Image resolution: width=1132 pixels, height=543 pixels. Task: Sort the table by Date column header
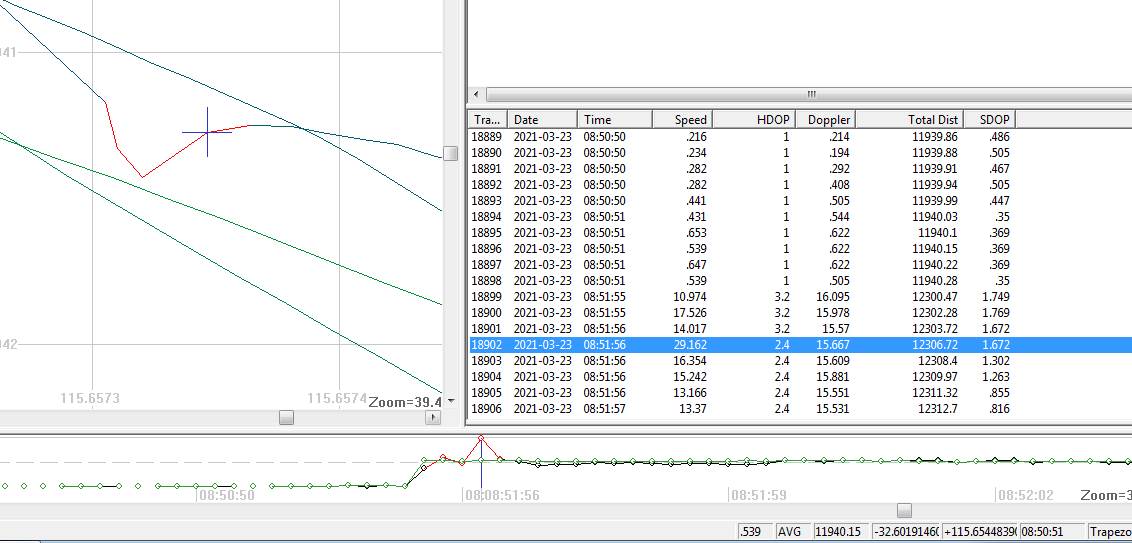pos(541,119)
